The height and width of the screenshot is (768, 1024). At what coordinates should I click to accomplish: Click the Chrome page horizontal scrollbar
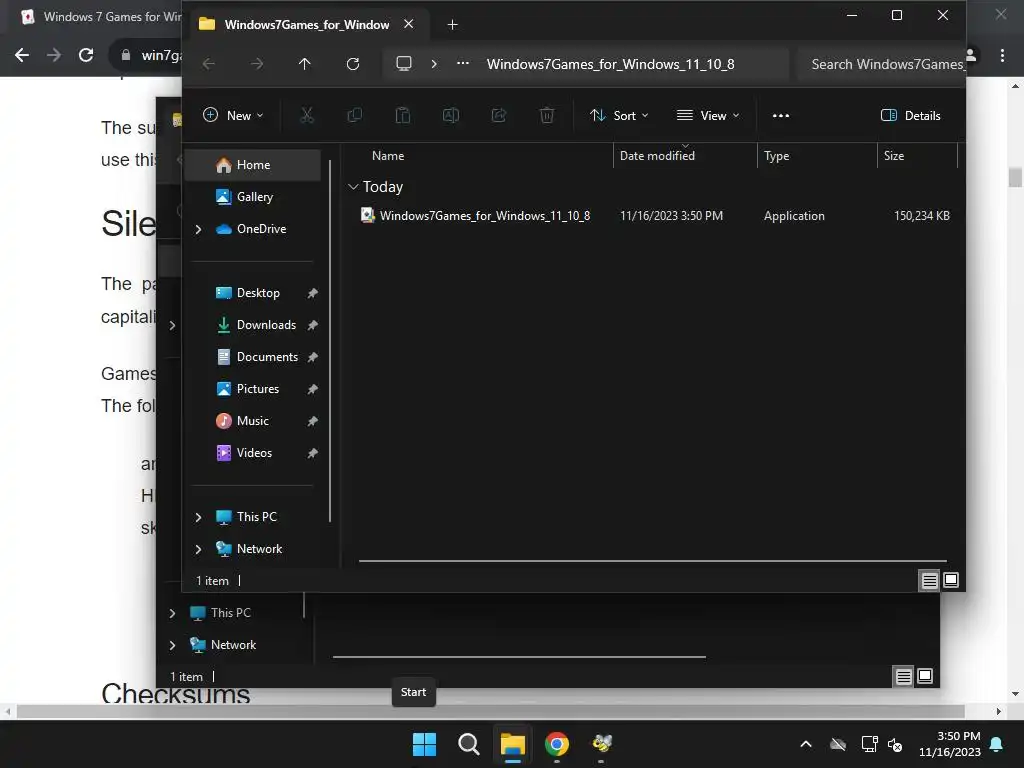(x=490, y=711)
